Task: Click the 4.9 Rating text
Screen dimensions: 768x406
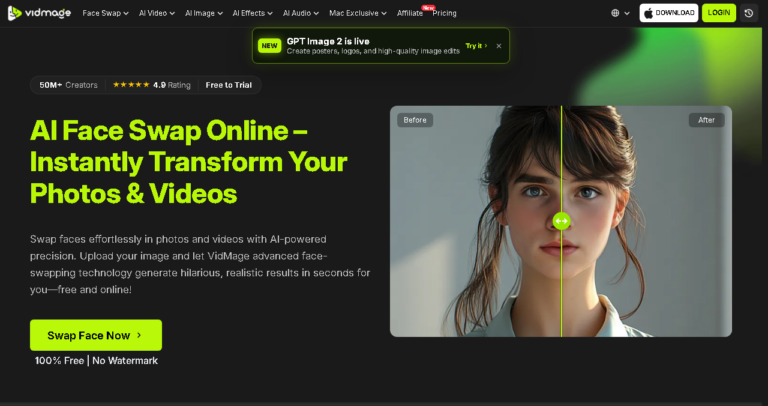Action: (171, 85)
